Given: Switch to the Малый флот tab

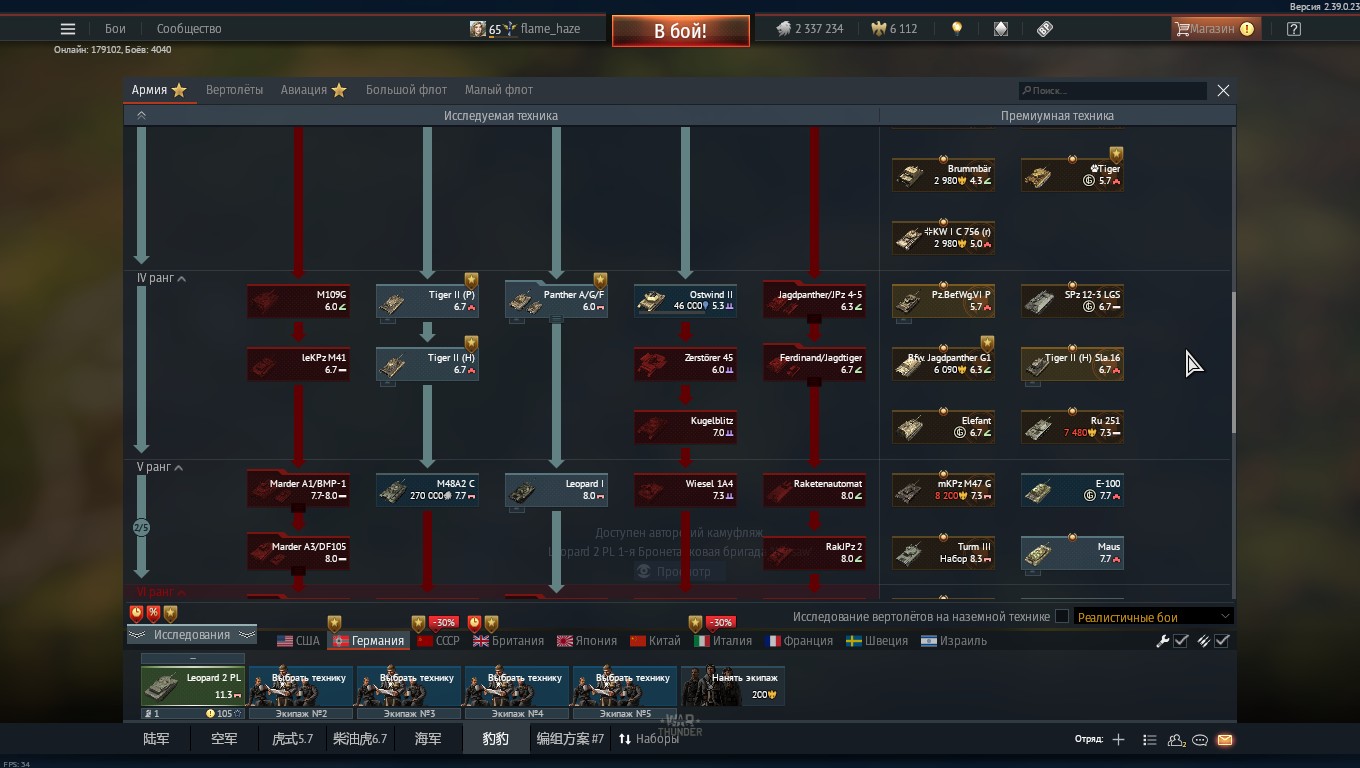Looking at the screenshot, I should click(499, 90).
